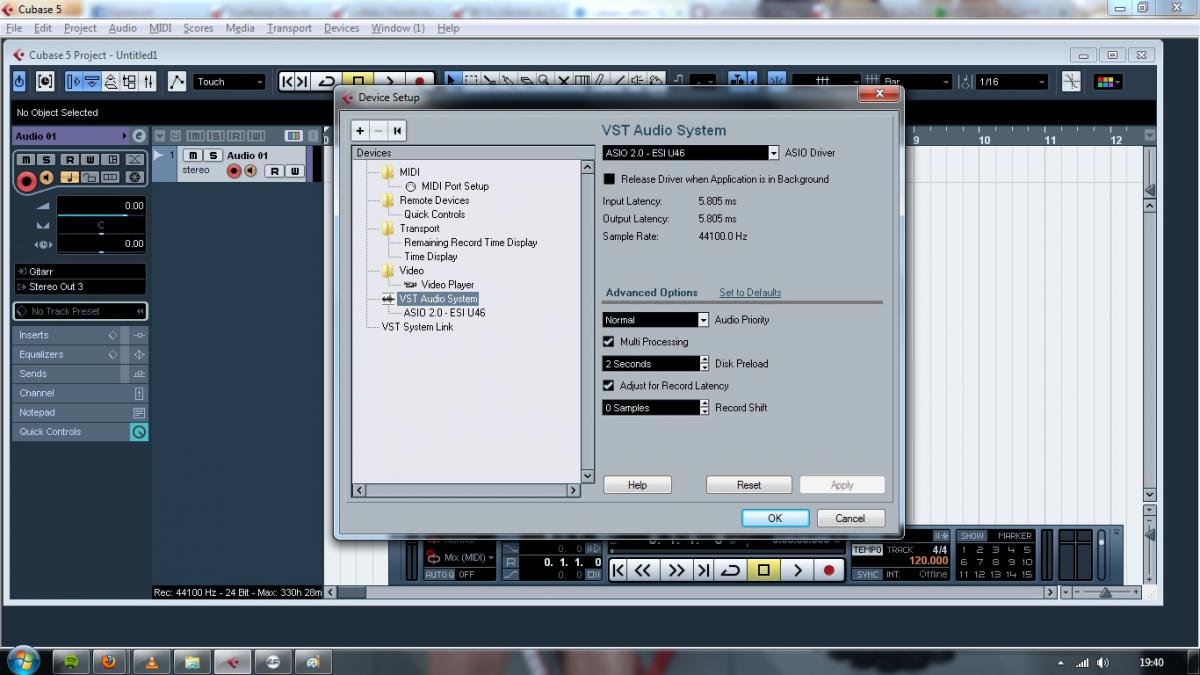Adjust horizontal zoom slider at bottom right
This screenshot has width=1200, height=675.
click(x=1106, y=592)
